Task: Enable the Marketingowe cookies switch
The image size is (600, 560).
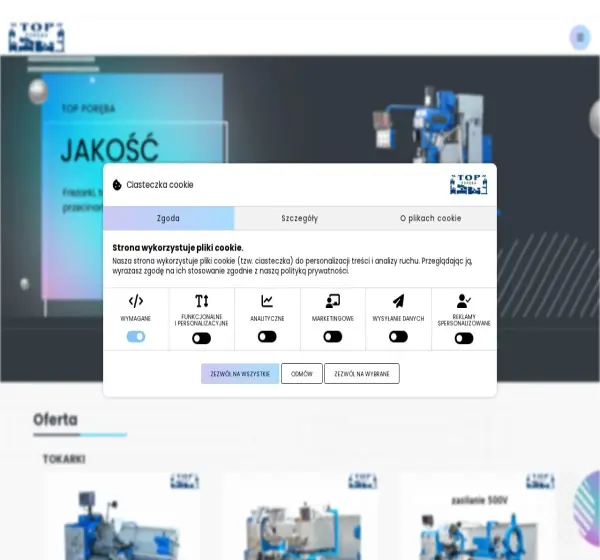Action: tap(333, 337)
